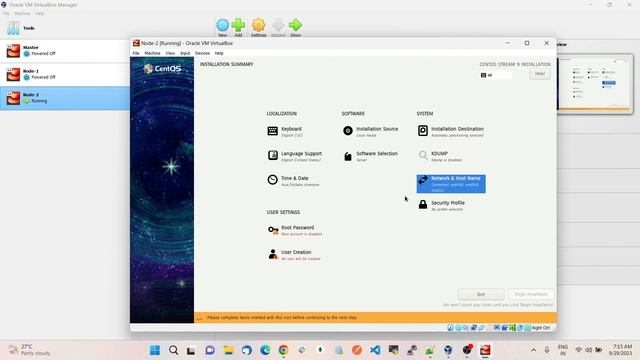The image size is (640, 360).
Task: Open taskbar Search
Action: pos(173,350)
